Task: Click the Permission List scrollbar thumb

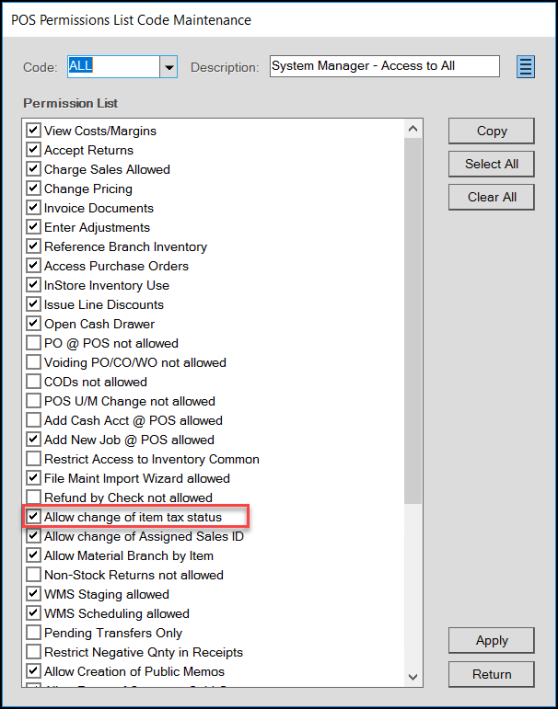Action: click(x=412, y=321)
